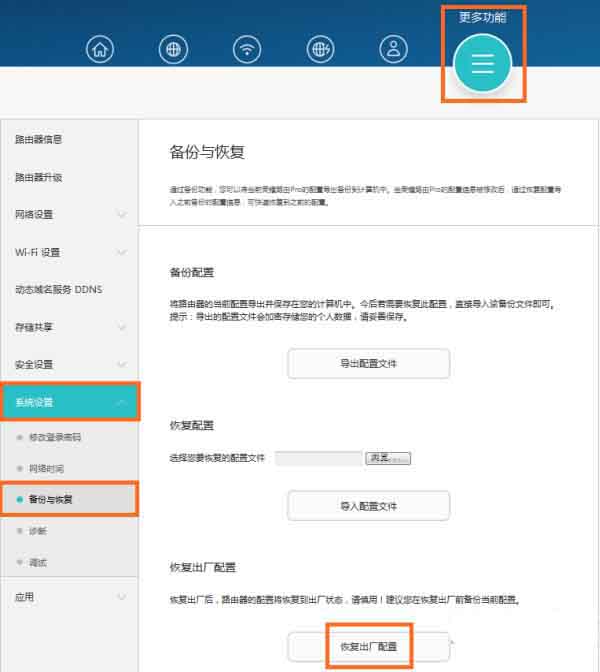Open 动态域名服务 DDNS

pos(59,290)
